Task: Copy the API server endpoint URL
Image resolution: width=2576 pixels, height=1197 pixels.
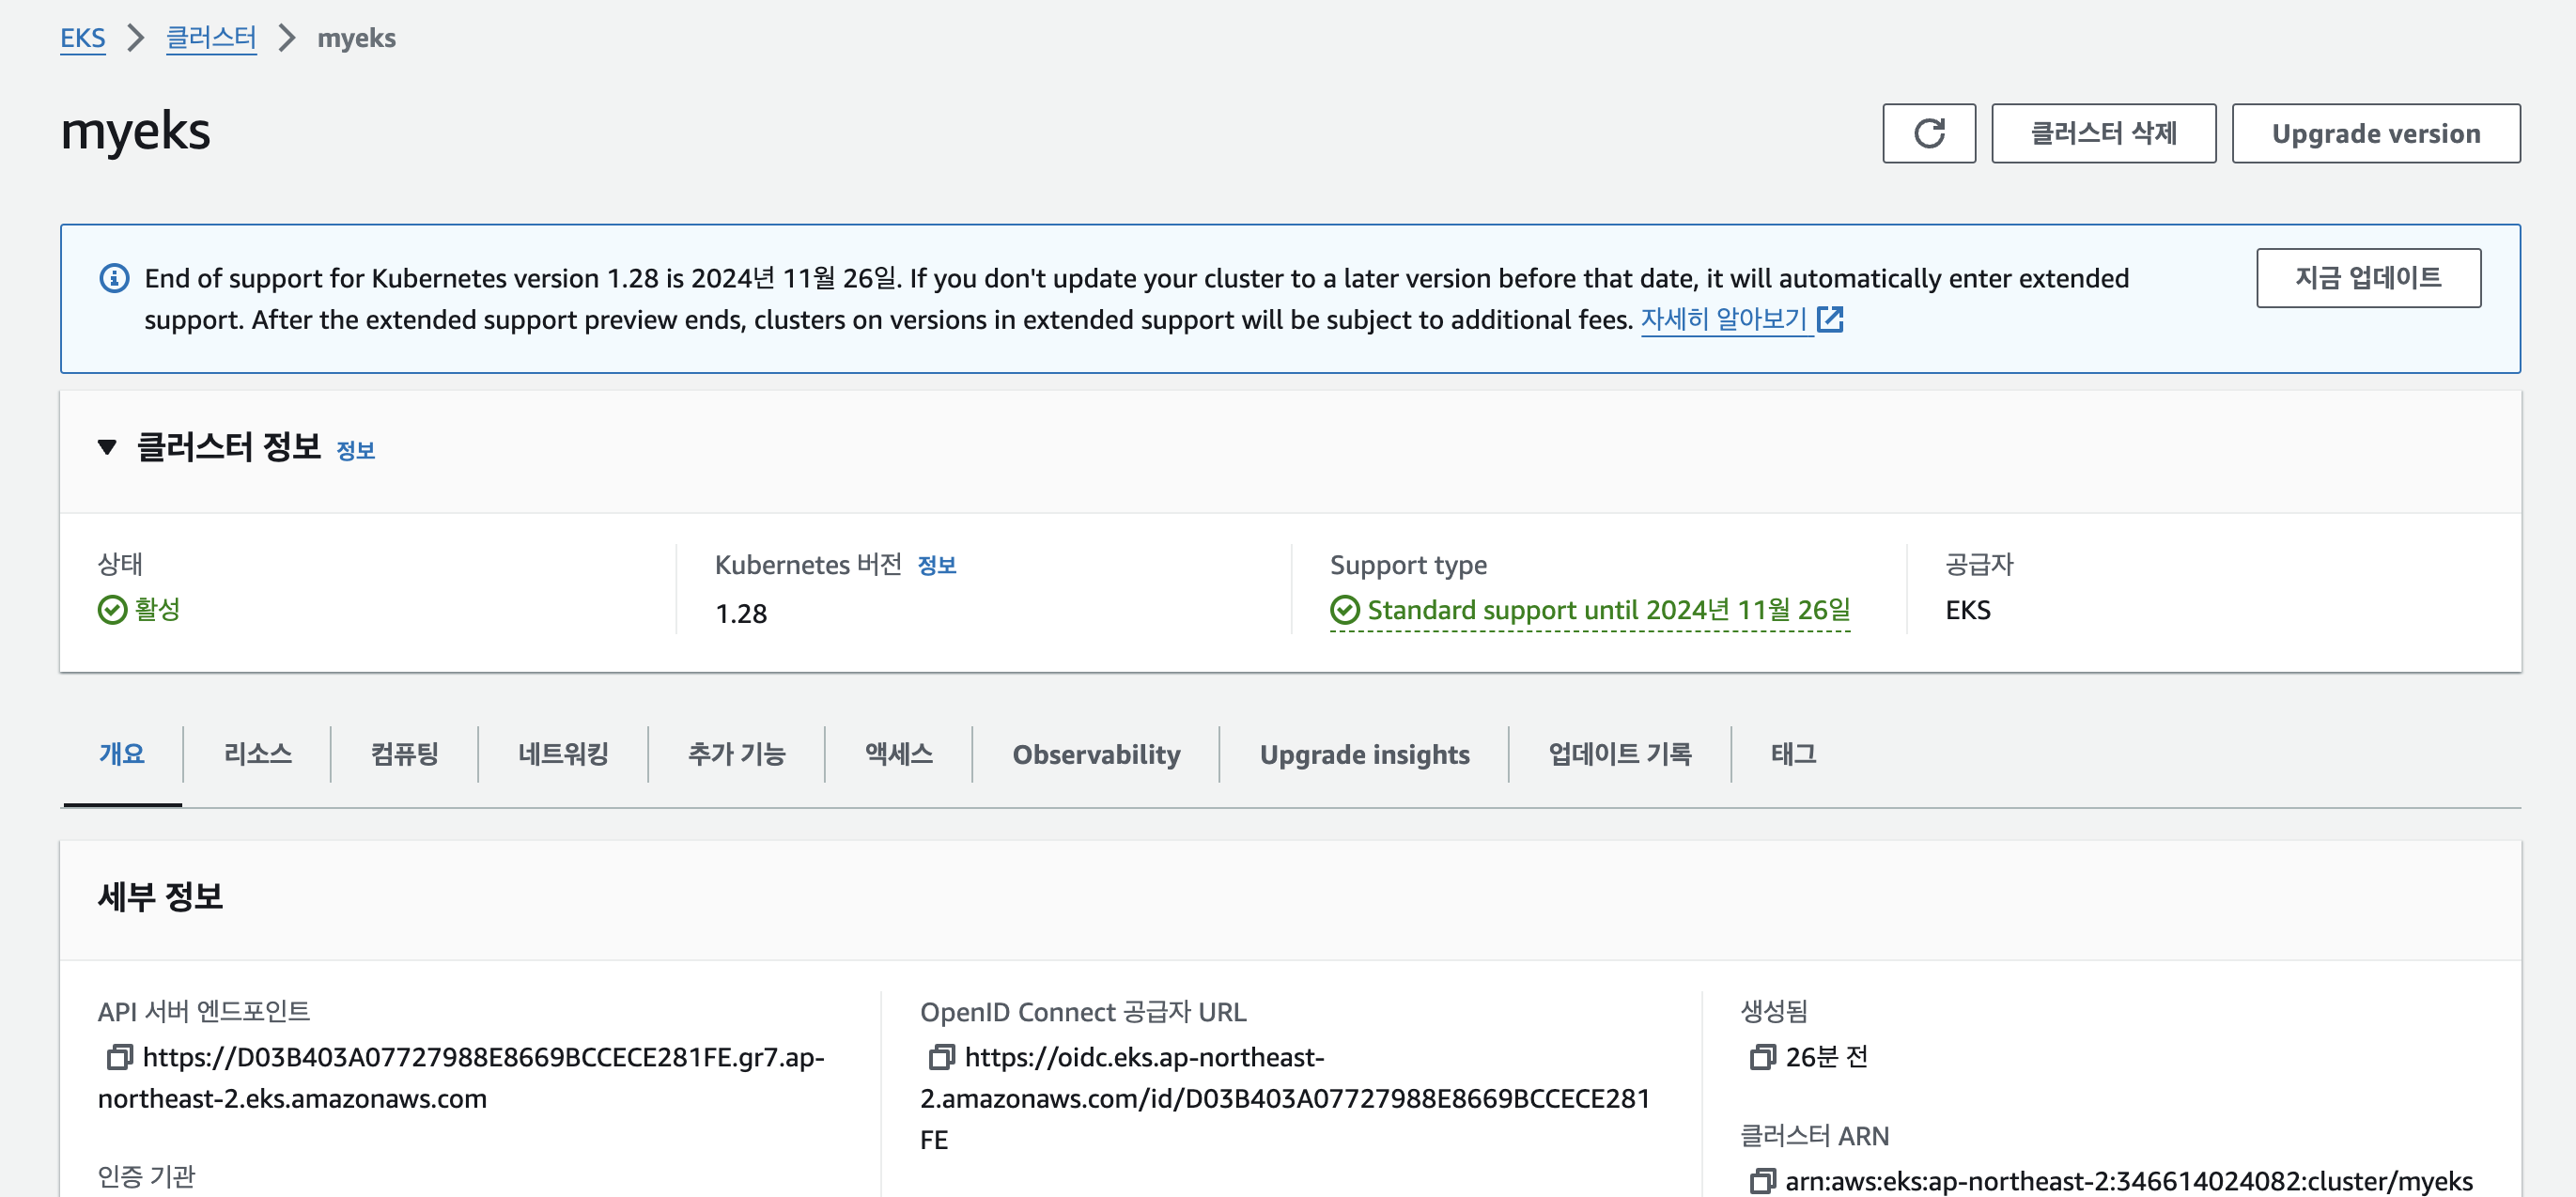Action: pyautogui.click(x=120, y=1057)
